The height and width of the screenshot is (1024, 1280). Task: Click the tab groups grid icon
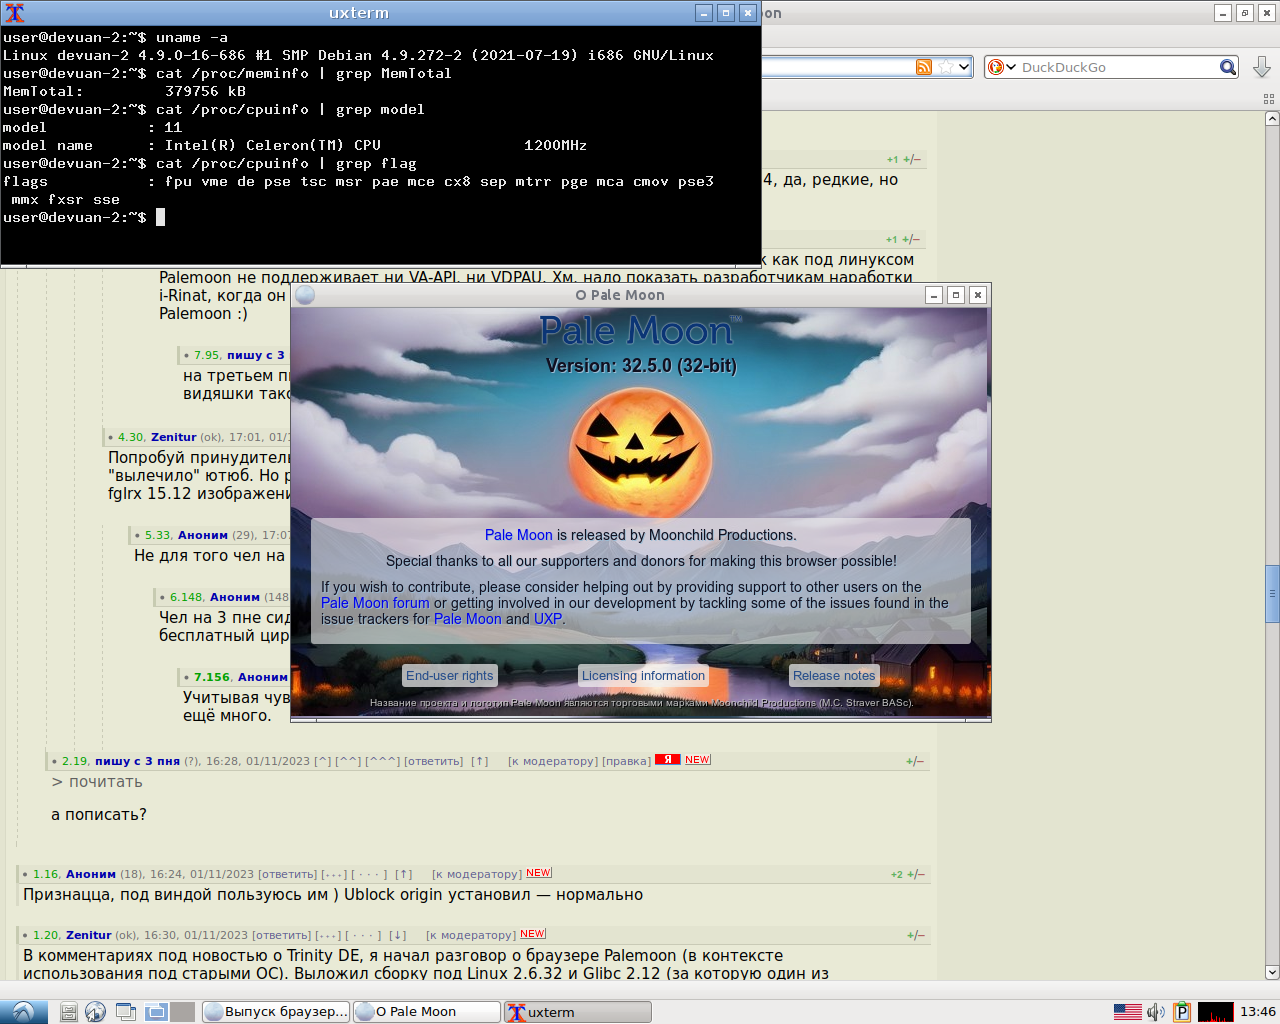(x=1268, y=99)
